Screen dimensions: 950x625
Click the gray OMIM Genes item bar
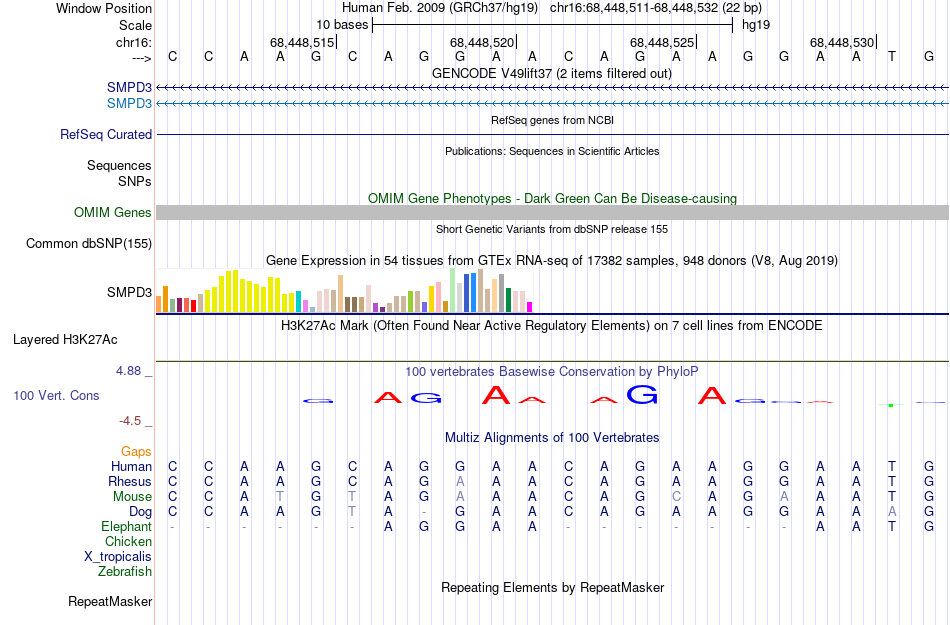[x=552, y=212]
